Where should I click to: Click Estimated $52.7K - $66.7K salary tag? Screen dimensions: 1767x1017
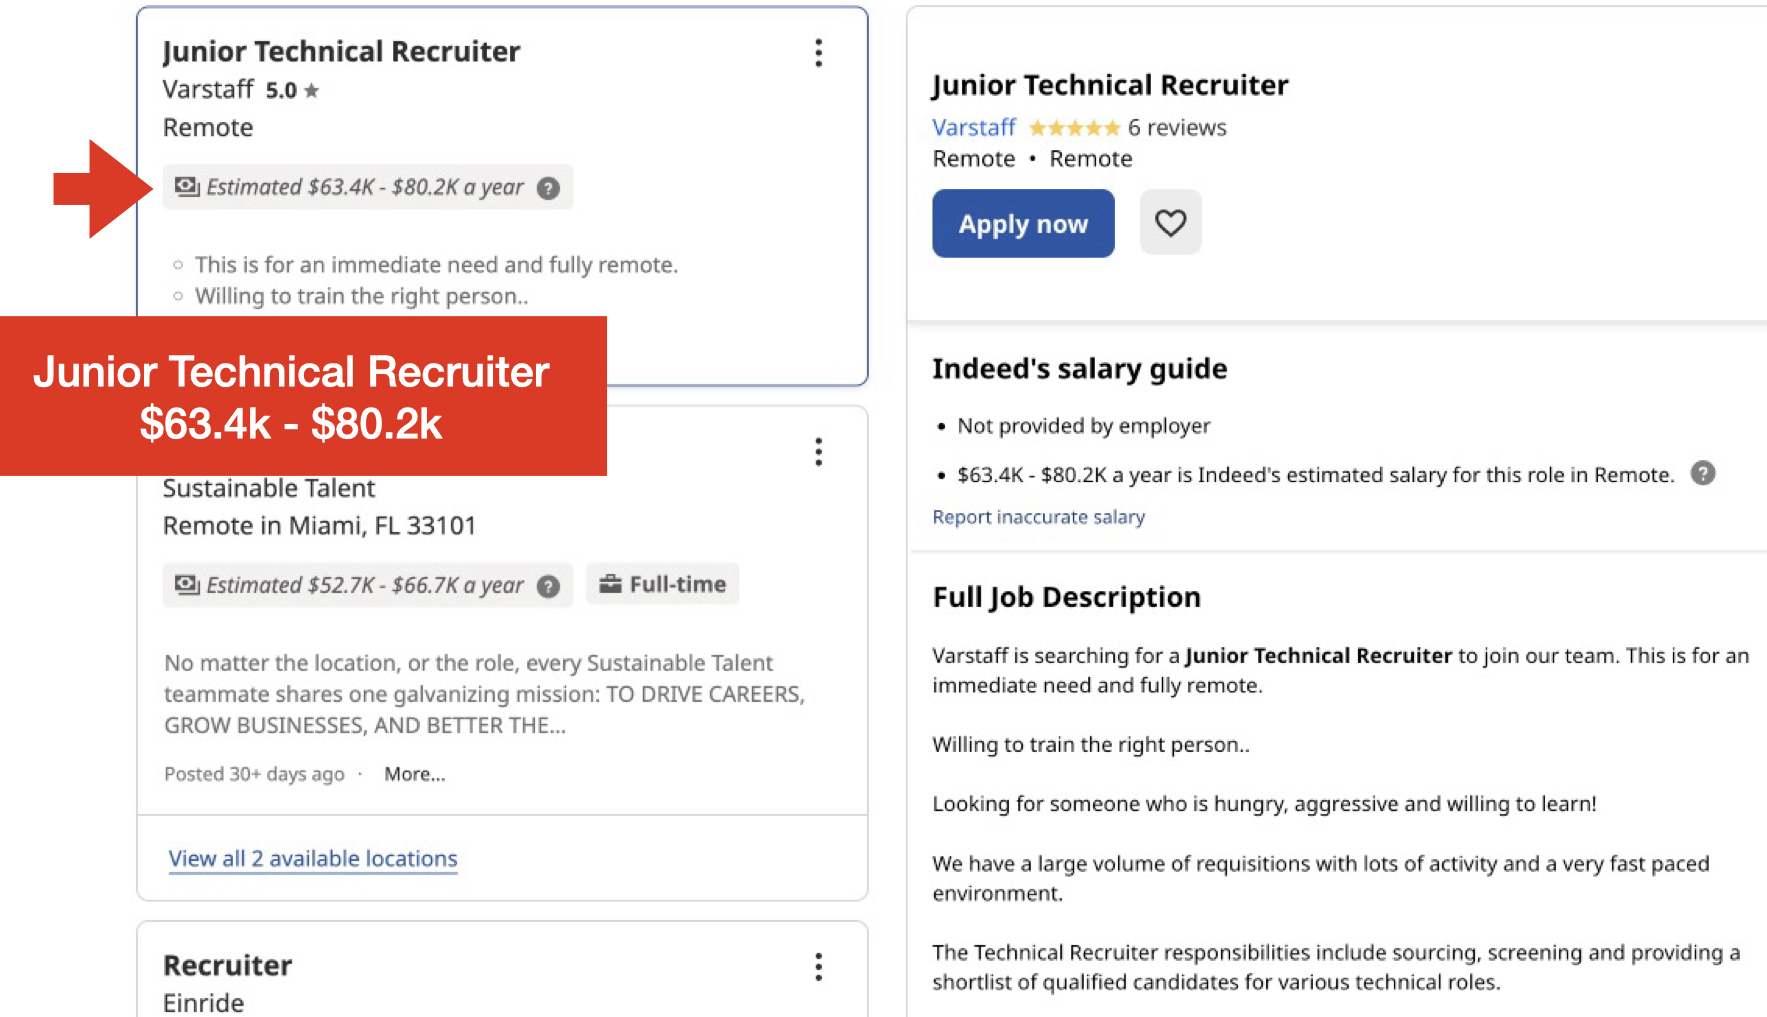click(x=367, y=585)
